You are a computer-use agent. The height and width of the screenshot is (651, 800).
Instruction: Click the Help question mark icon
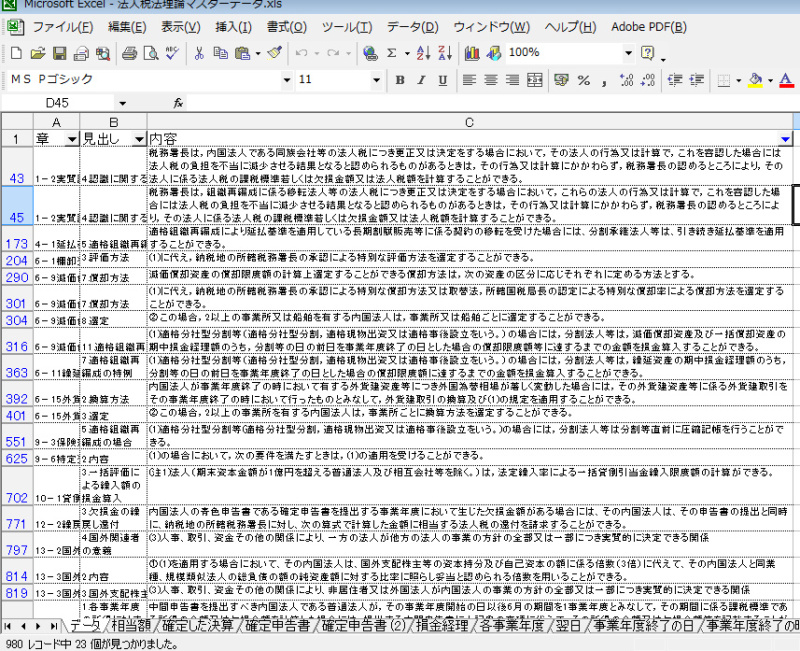[647, 53]
